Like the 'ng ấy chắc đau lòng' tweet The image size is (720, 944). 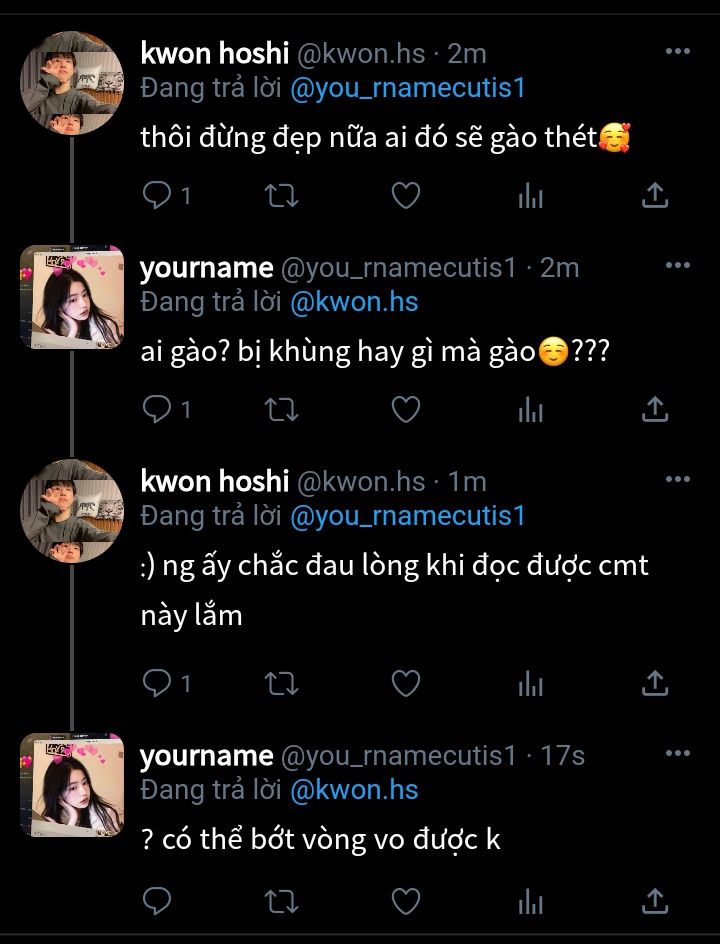click(x=405, y=683)
